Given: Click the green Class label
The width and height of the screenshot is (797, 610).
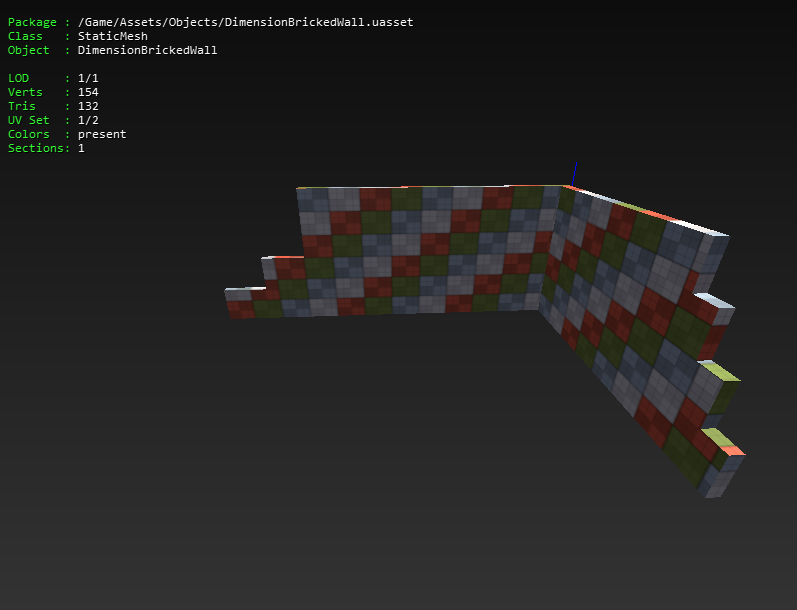Looking at the screenshot, I should (25, 36).
